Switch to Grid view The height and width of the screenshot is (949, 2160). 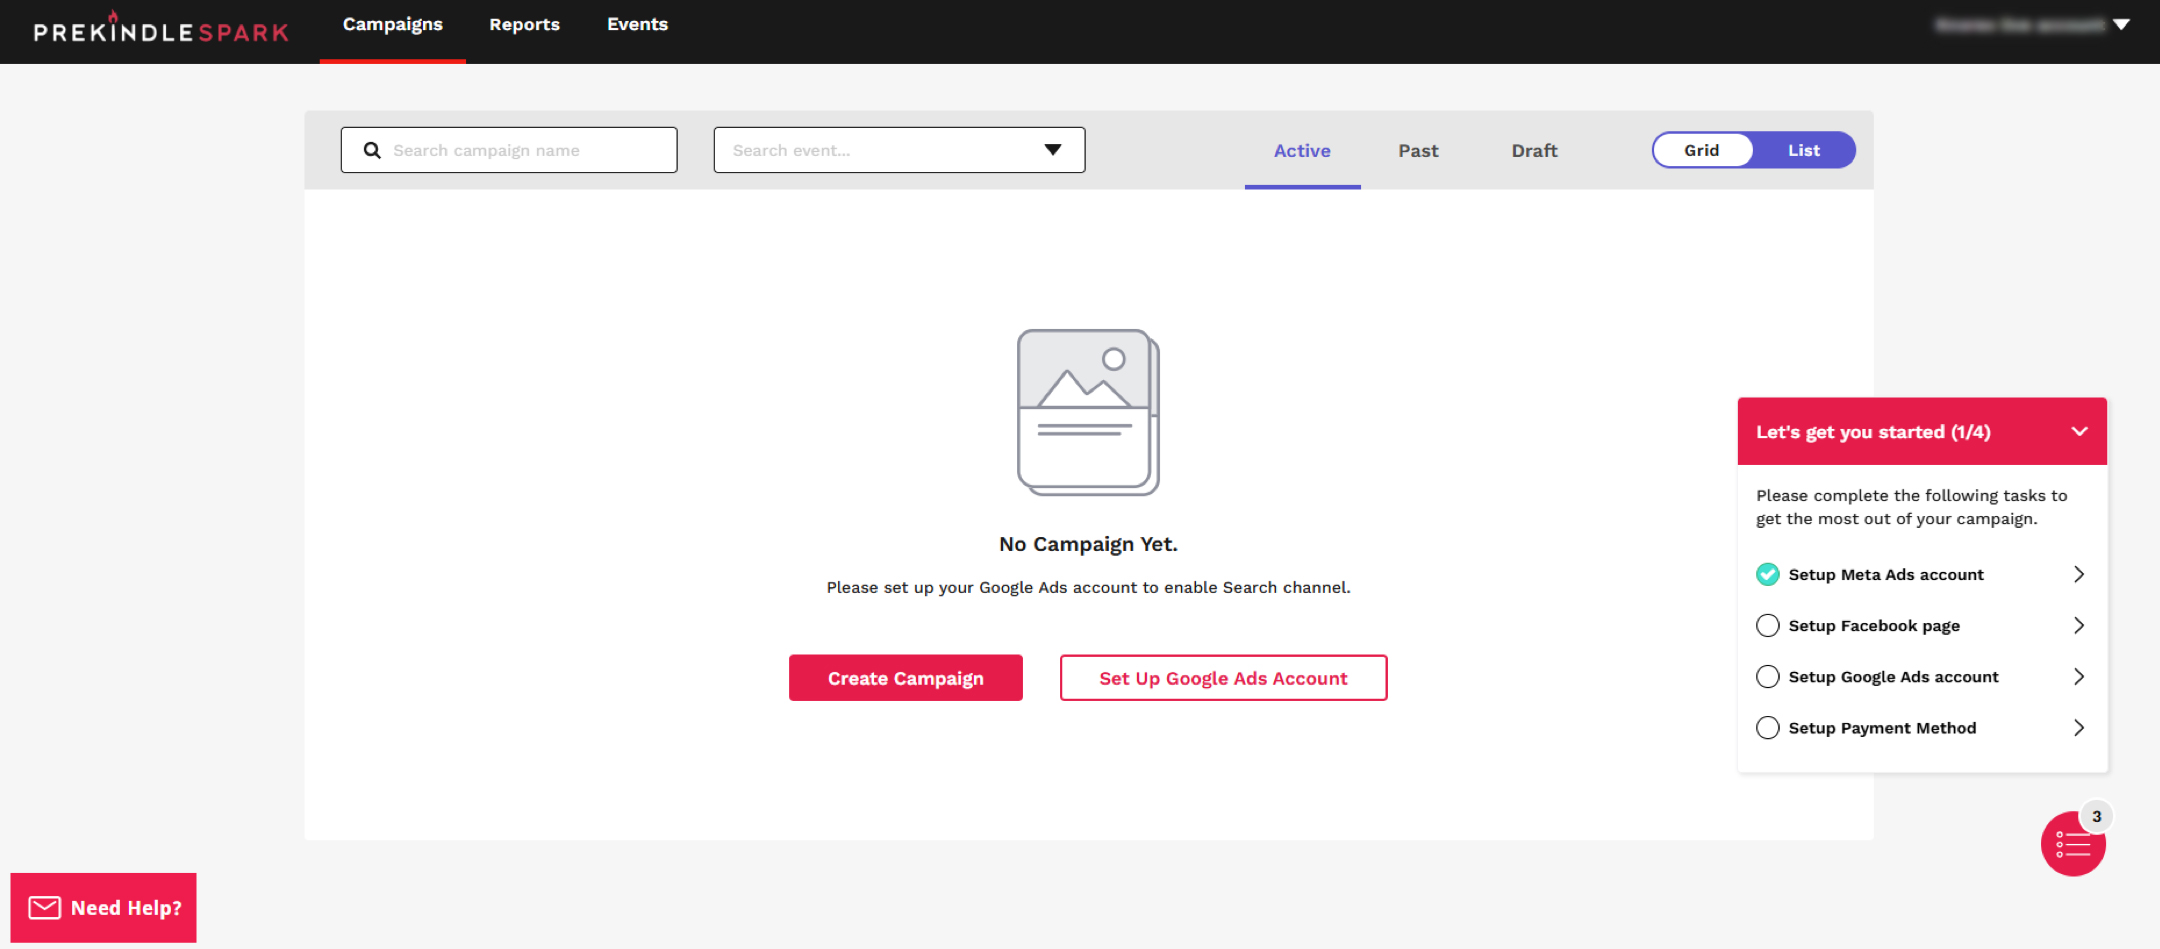(1702, 150)
